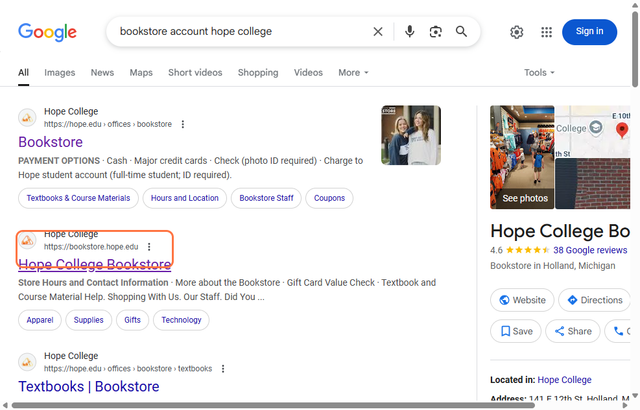
Task: Click Hope College favicon of first result
Action: pos(27,118)
